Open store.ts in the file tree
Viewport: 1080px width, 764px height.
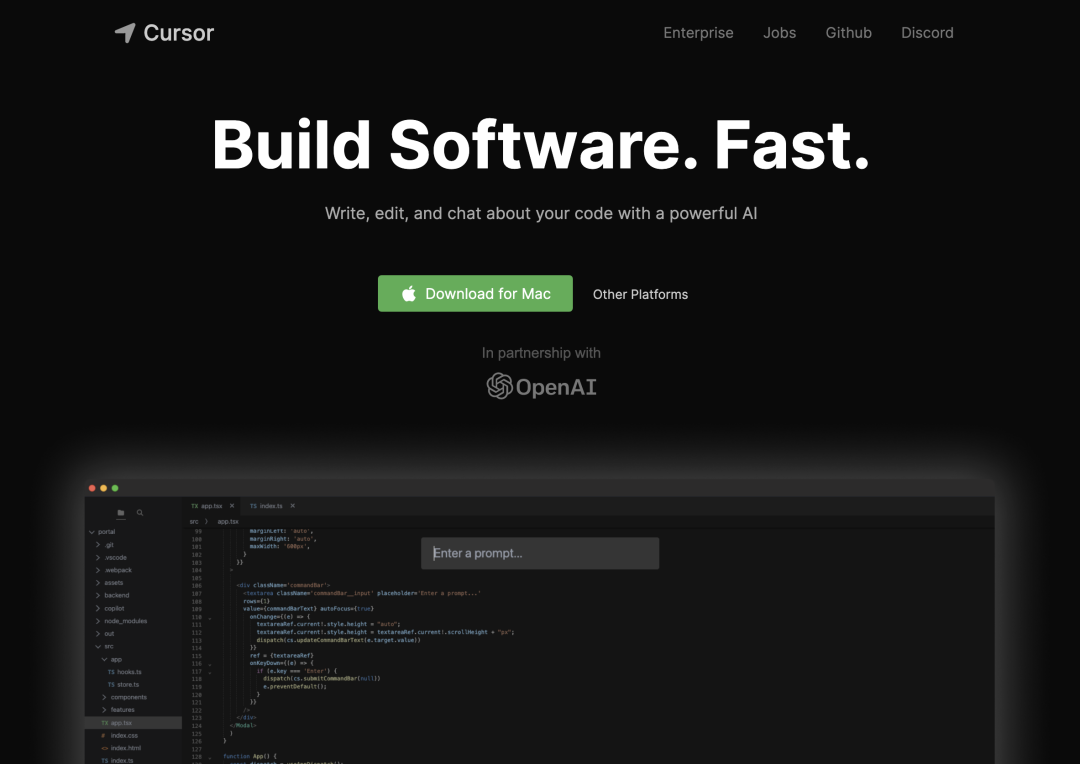click(123, 685)
